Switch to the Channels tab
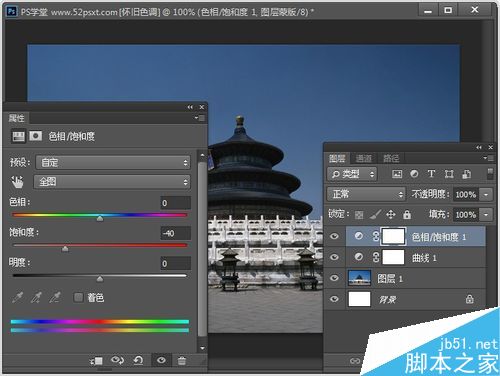Viewport: 500px width, 376px height. [x=363, y=158]
